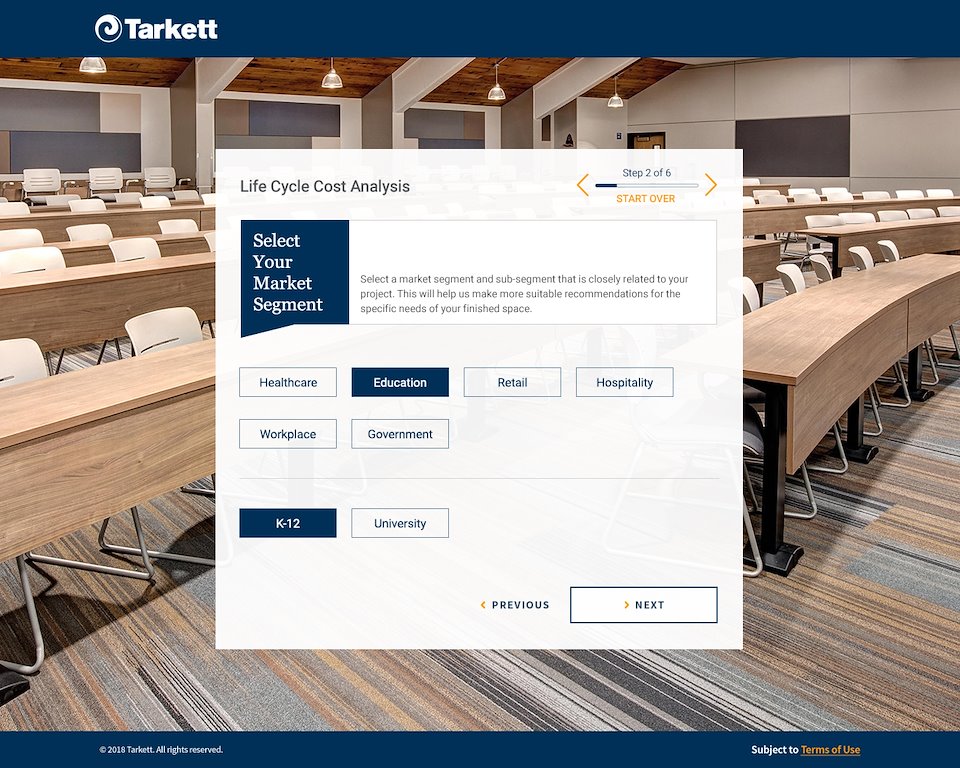Go back using the left step arrow

583,185
